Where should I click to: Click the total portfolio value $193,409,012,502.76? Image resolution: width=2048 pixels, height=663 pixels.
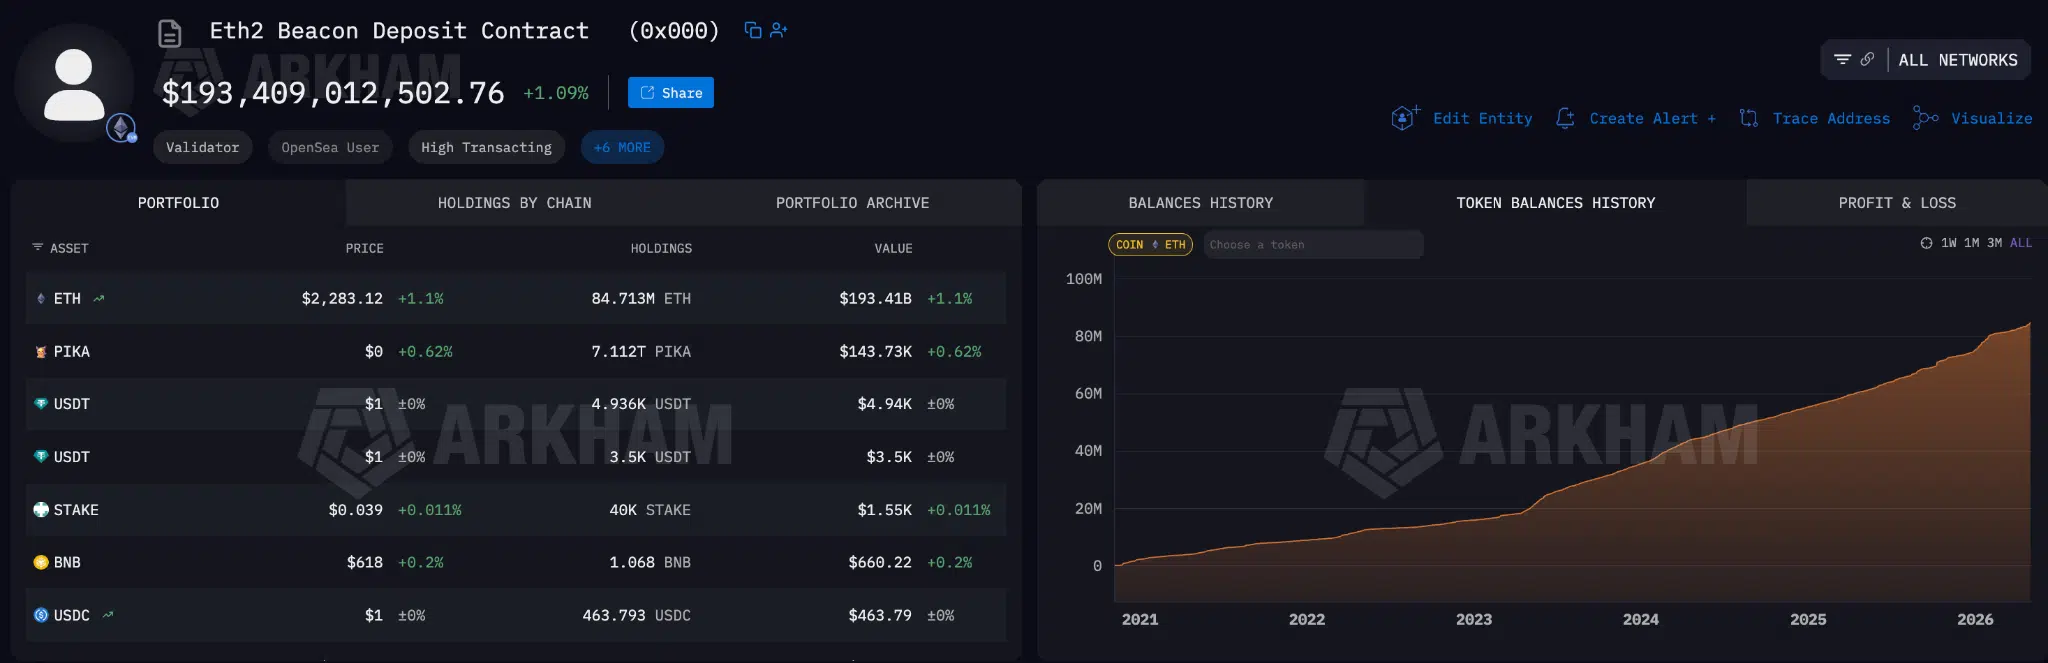(333, 93)
